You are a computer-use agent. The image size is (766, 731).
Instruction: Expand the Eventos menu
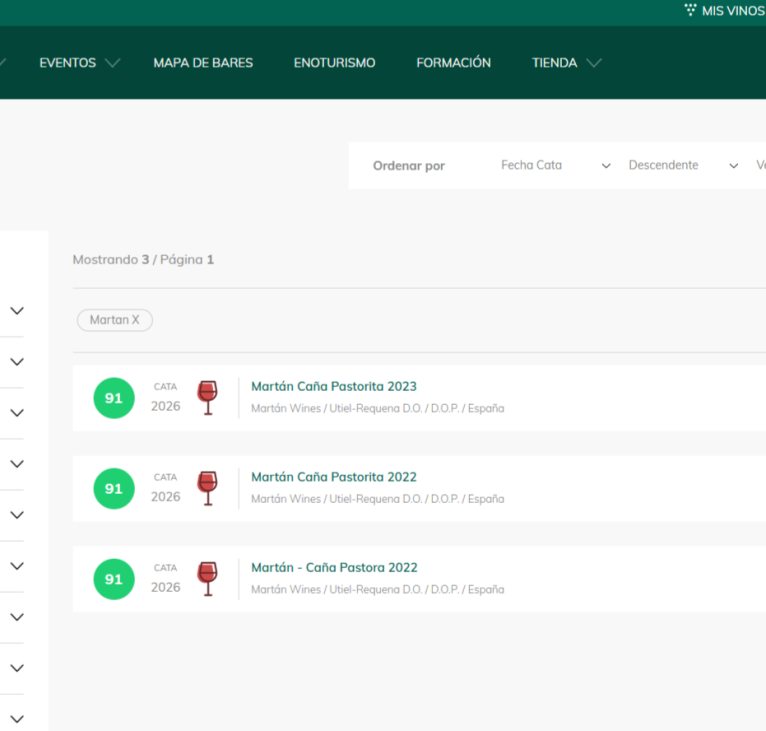(79, 63)
